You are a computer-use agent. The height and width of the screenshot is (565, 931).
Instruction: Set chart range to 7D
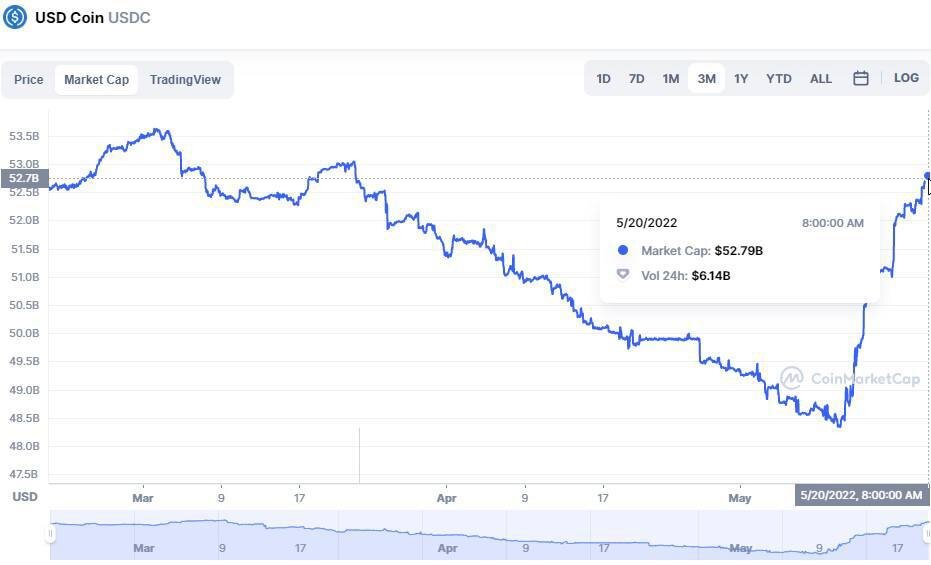[636, 78]
